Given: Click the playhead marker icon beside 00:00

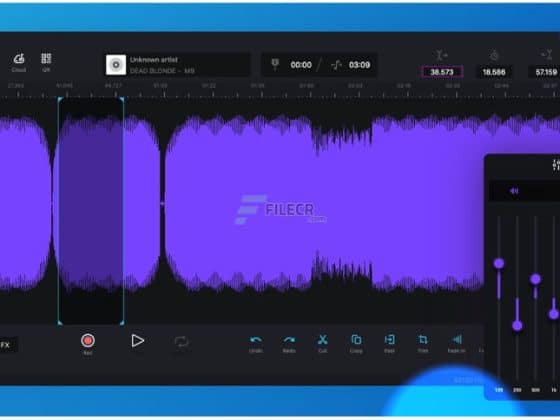Looking at the screenshot, I should point(275,64).
